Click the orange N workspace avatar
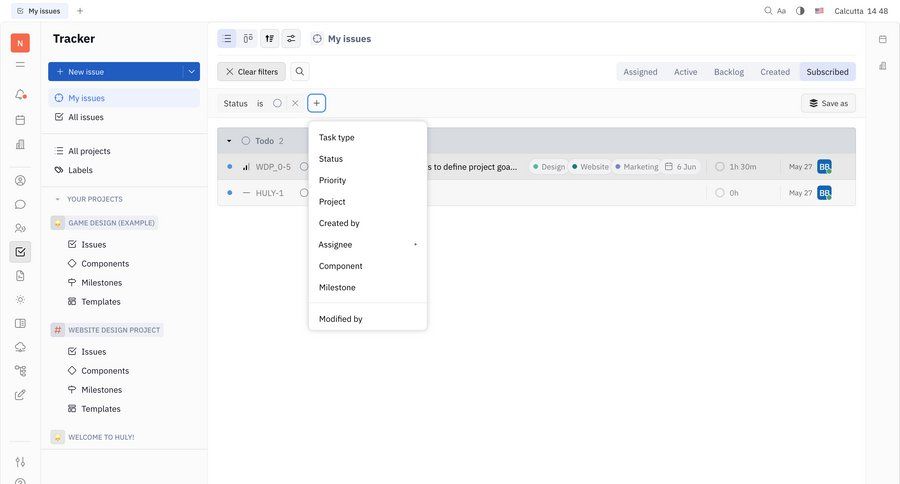 (x=20, y=43)
